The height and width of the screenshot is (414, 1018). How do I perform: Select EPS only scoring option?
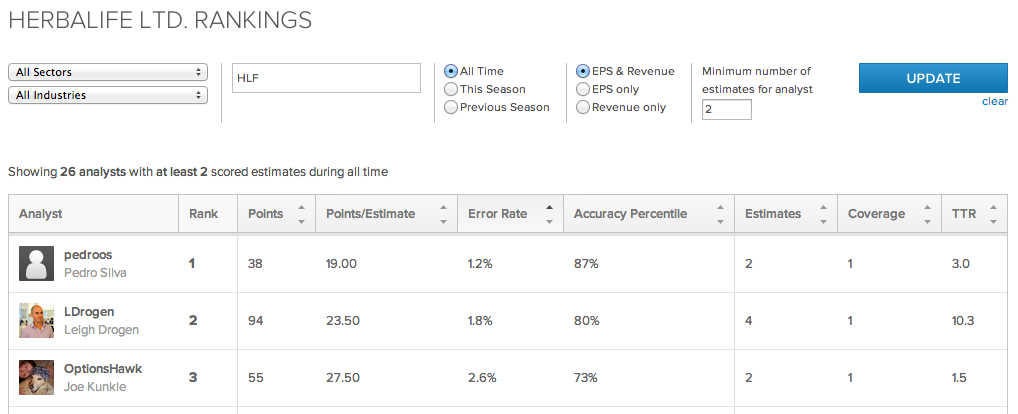coord(583,89)
